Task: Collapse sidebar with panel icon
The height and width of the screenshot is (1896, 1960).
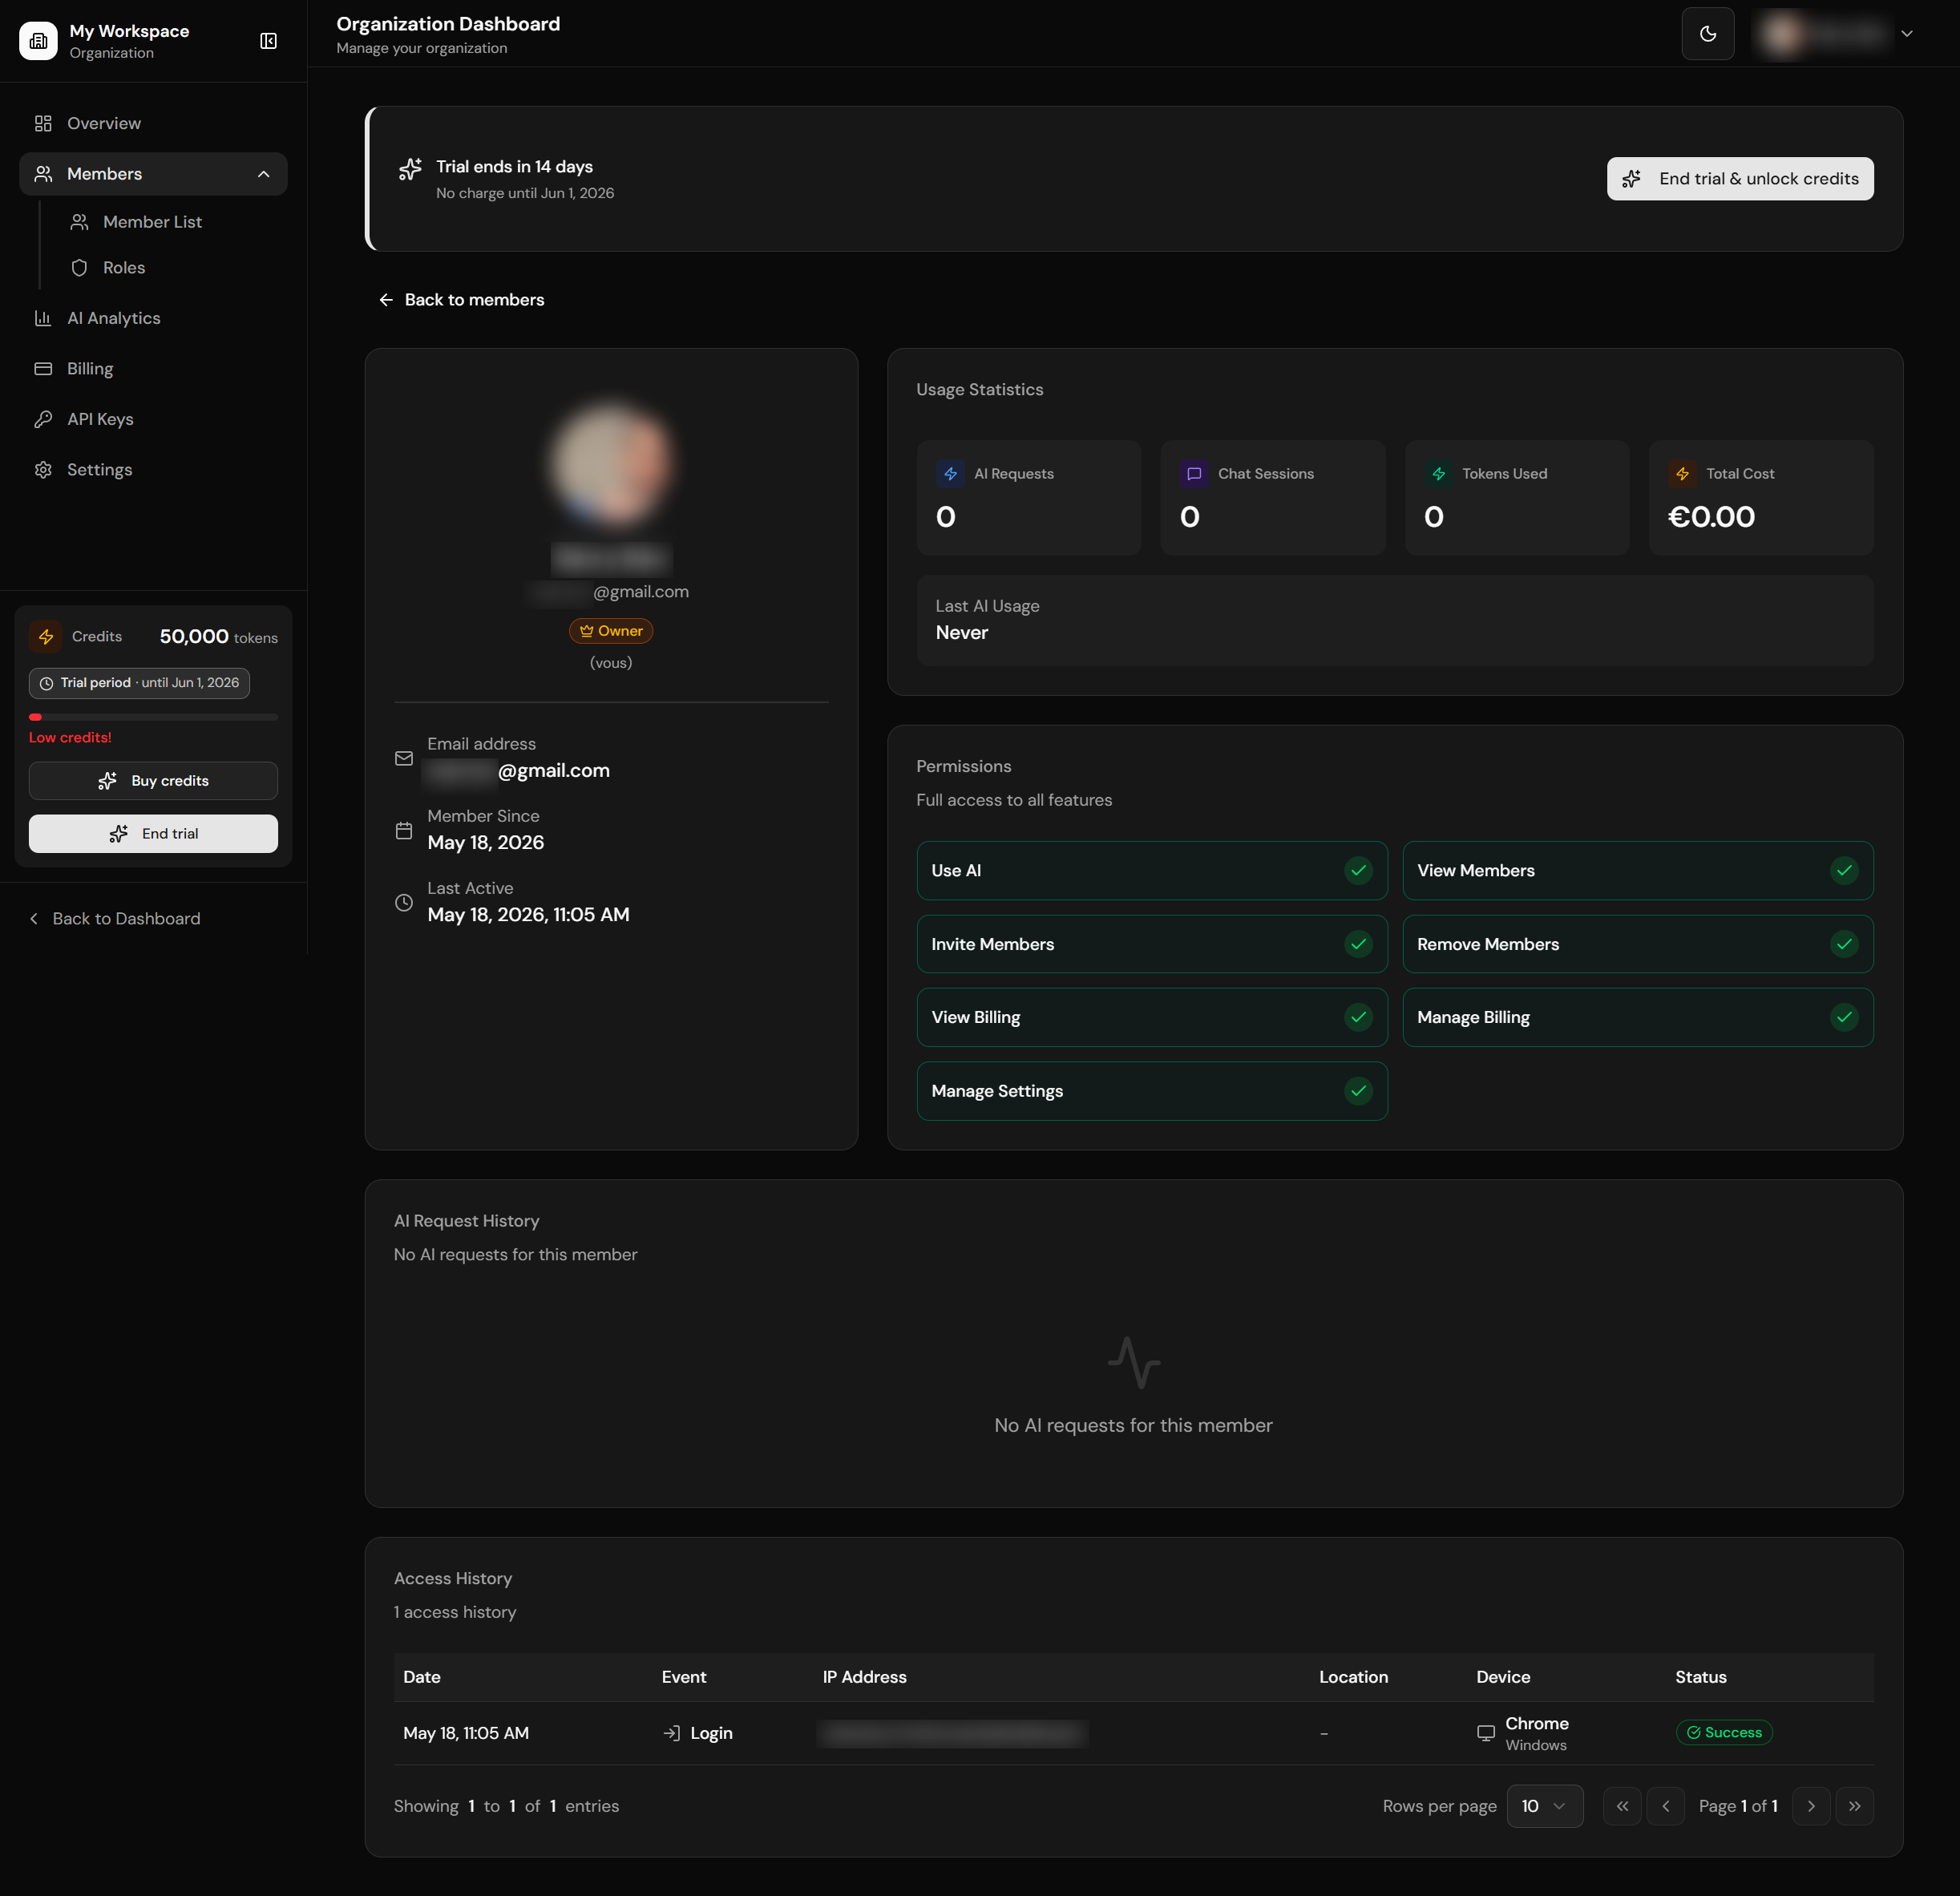Action: coord(268,41)
